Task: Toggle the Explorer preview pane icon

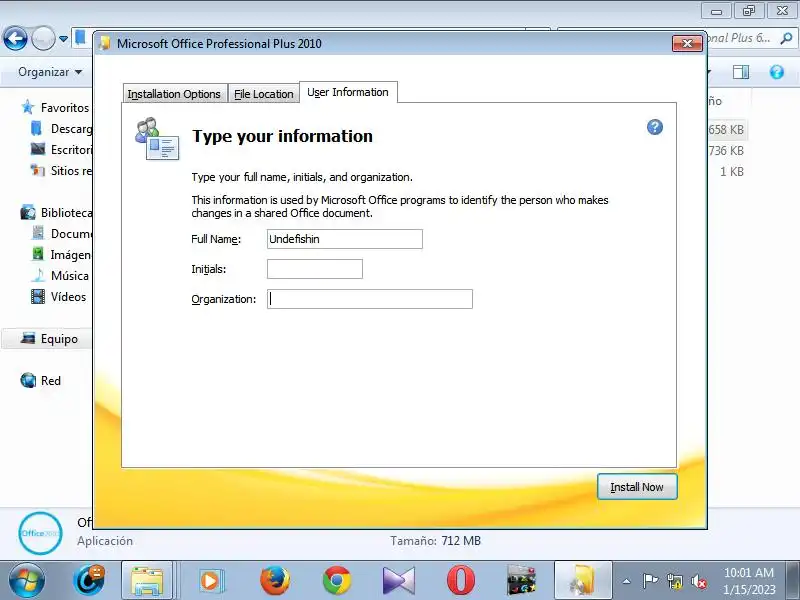Action: (x=741, y=72)
